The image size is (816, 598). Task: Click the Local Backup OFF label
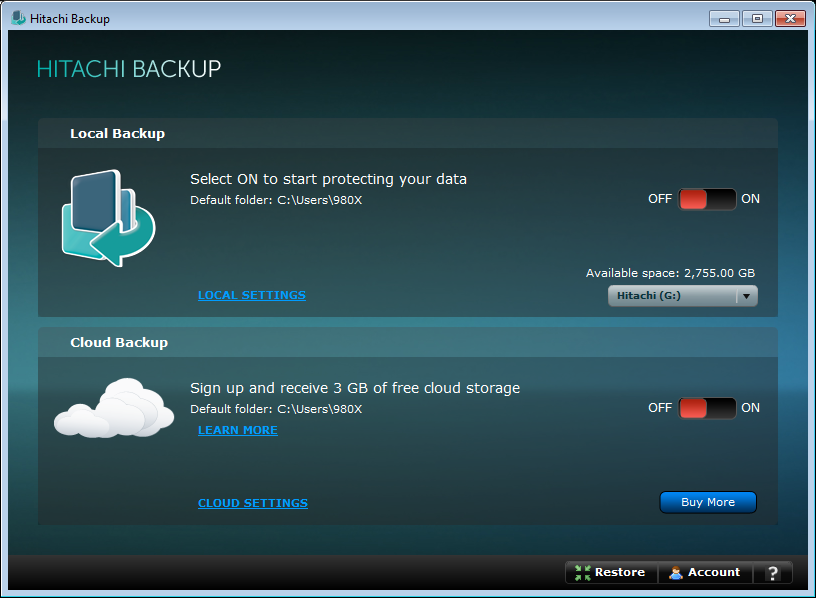point(660,199)
